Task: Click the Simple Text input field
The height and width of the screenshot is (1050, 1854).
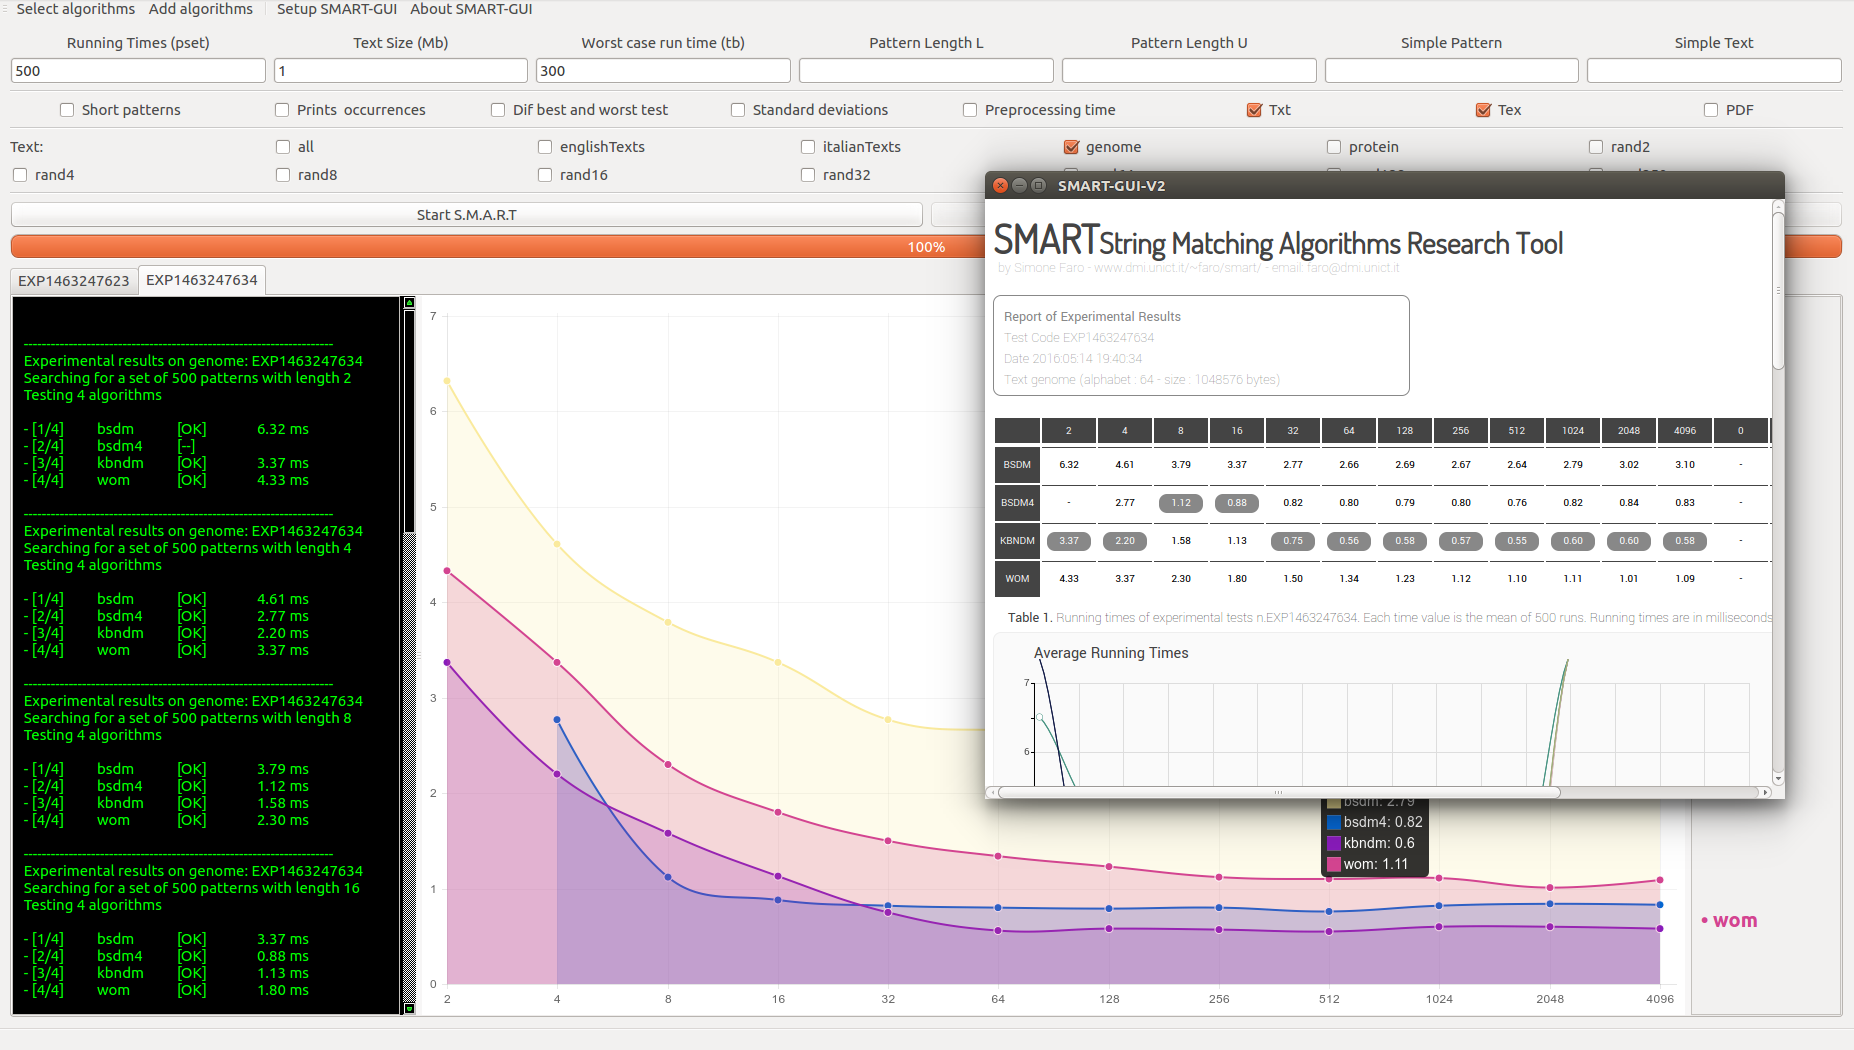Action: coord(1714,71)
